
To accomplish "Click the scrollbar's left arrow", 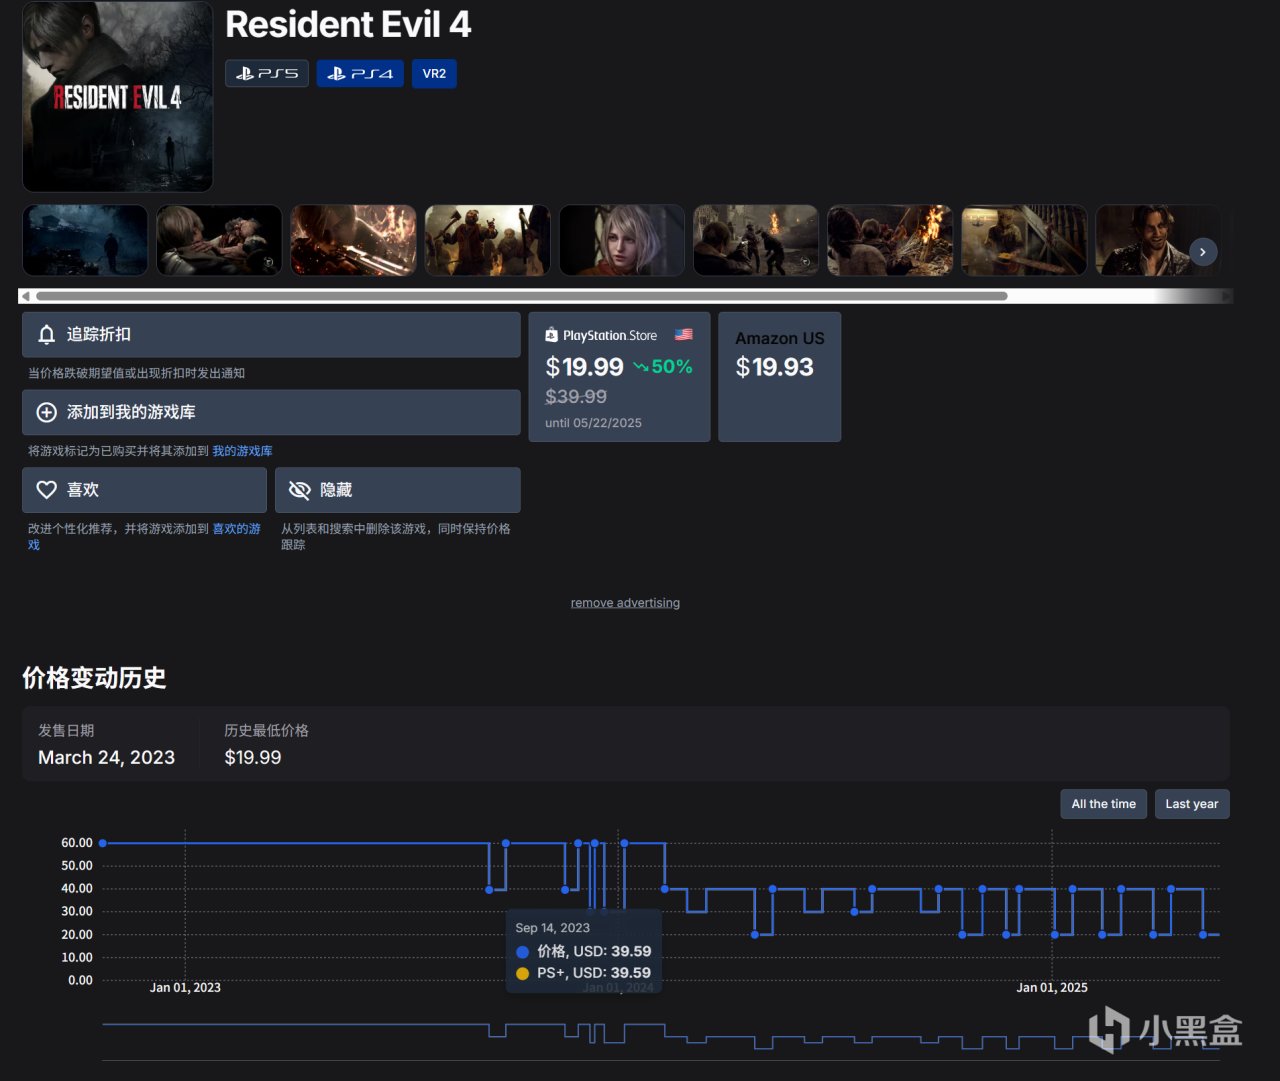I will click(x=25, y=296).
